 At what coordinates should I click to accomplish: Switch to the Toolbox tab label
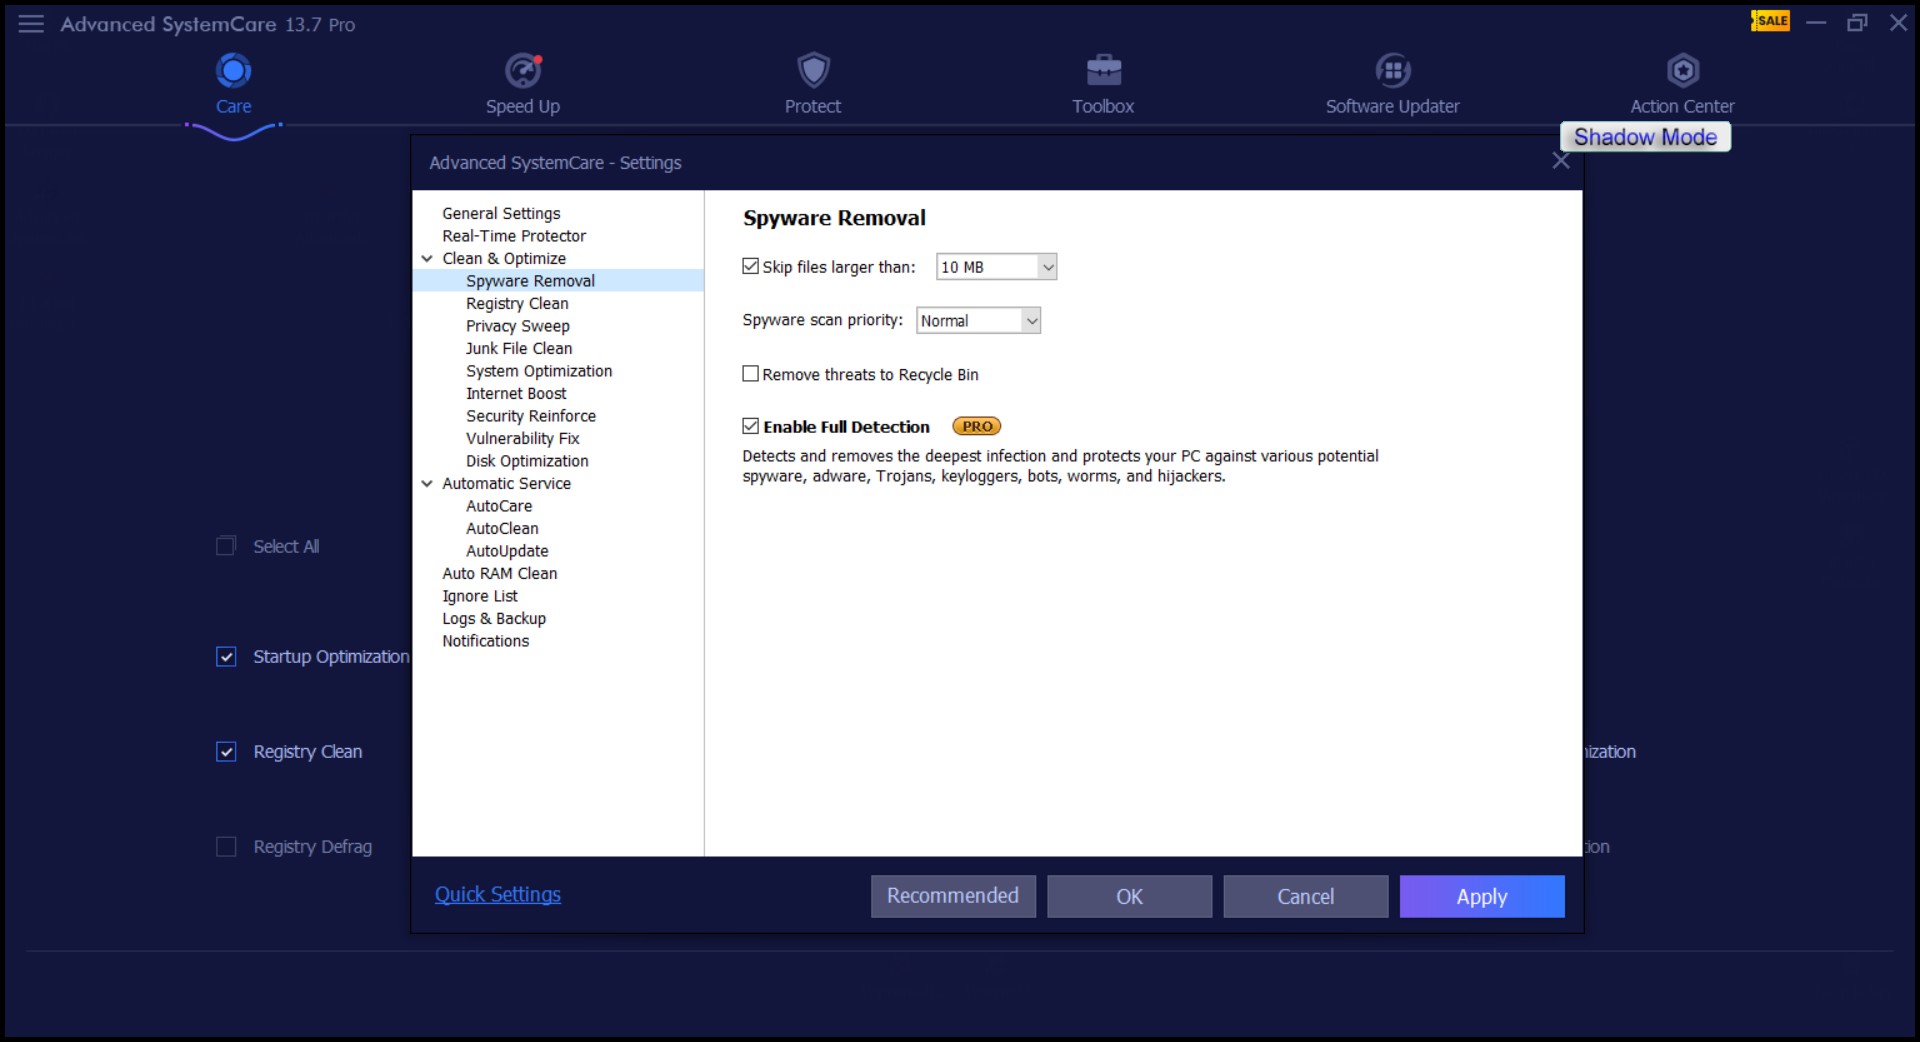[1103, 106]
